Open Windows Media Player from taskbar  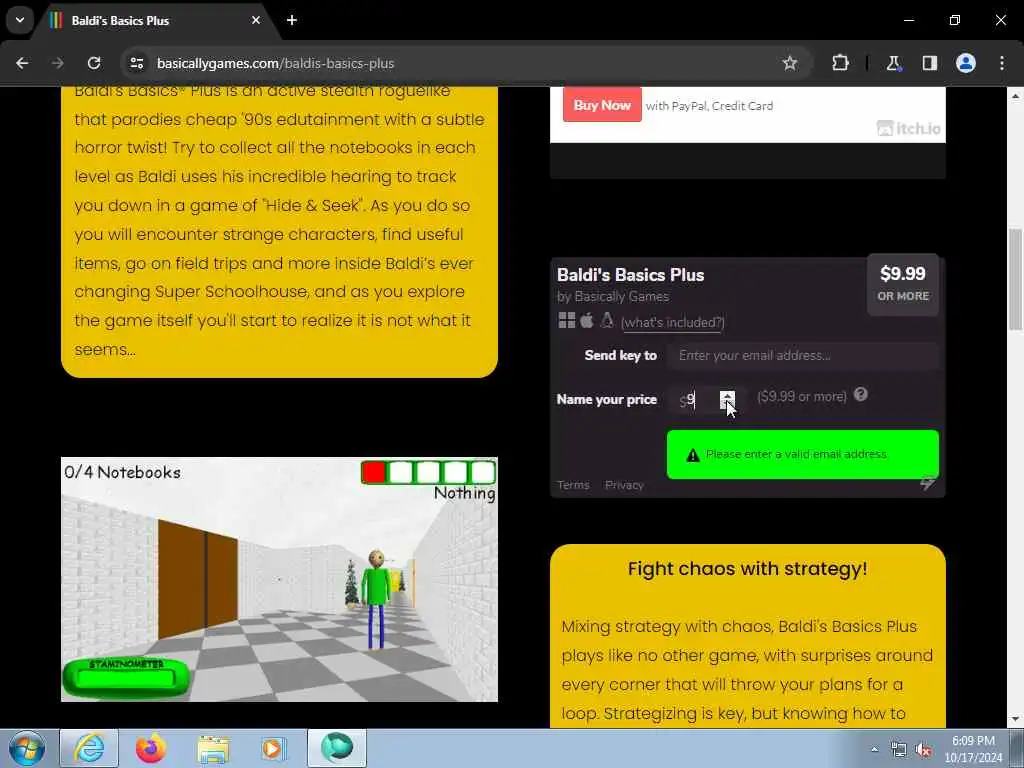(274, 748)
